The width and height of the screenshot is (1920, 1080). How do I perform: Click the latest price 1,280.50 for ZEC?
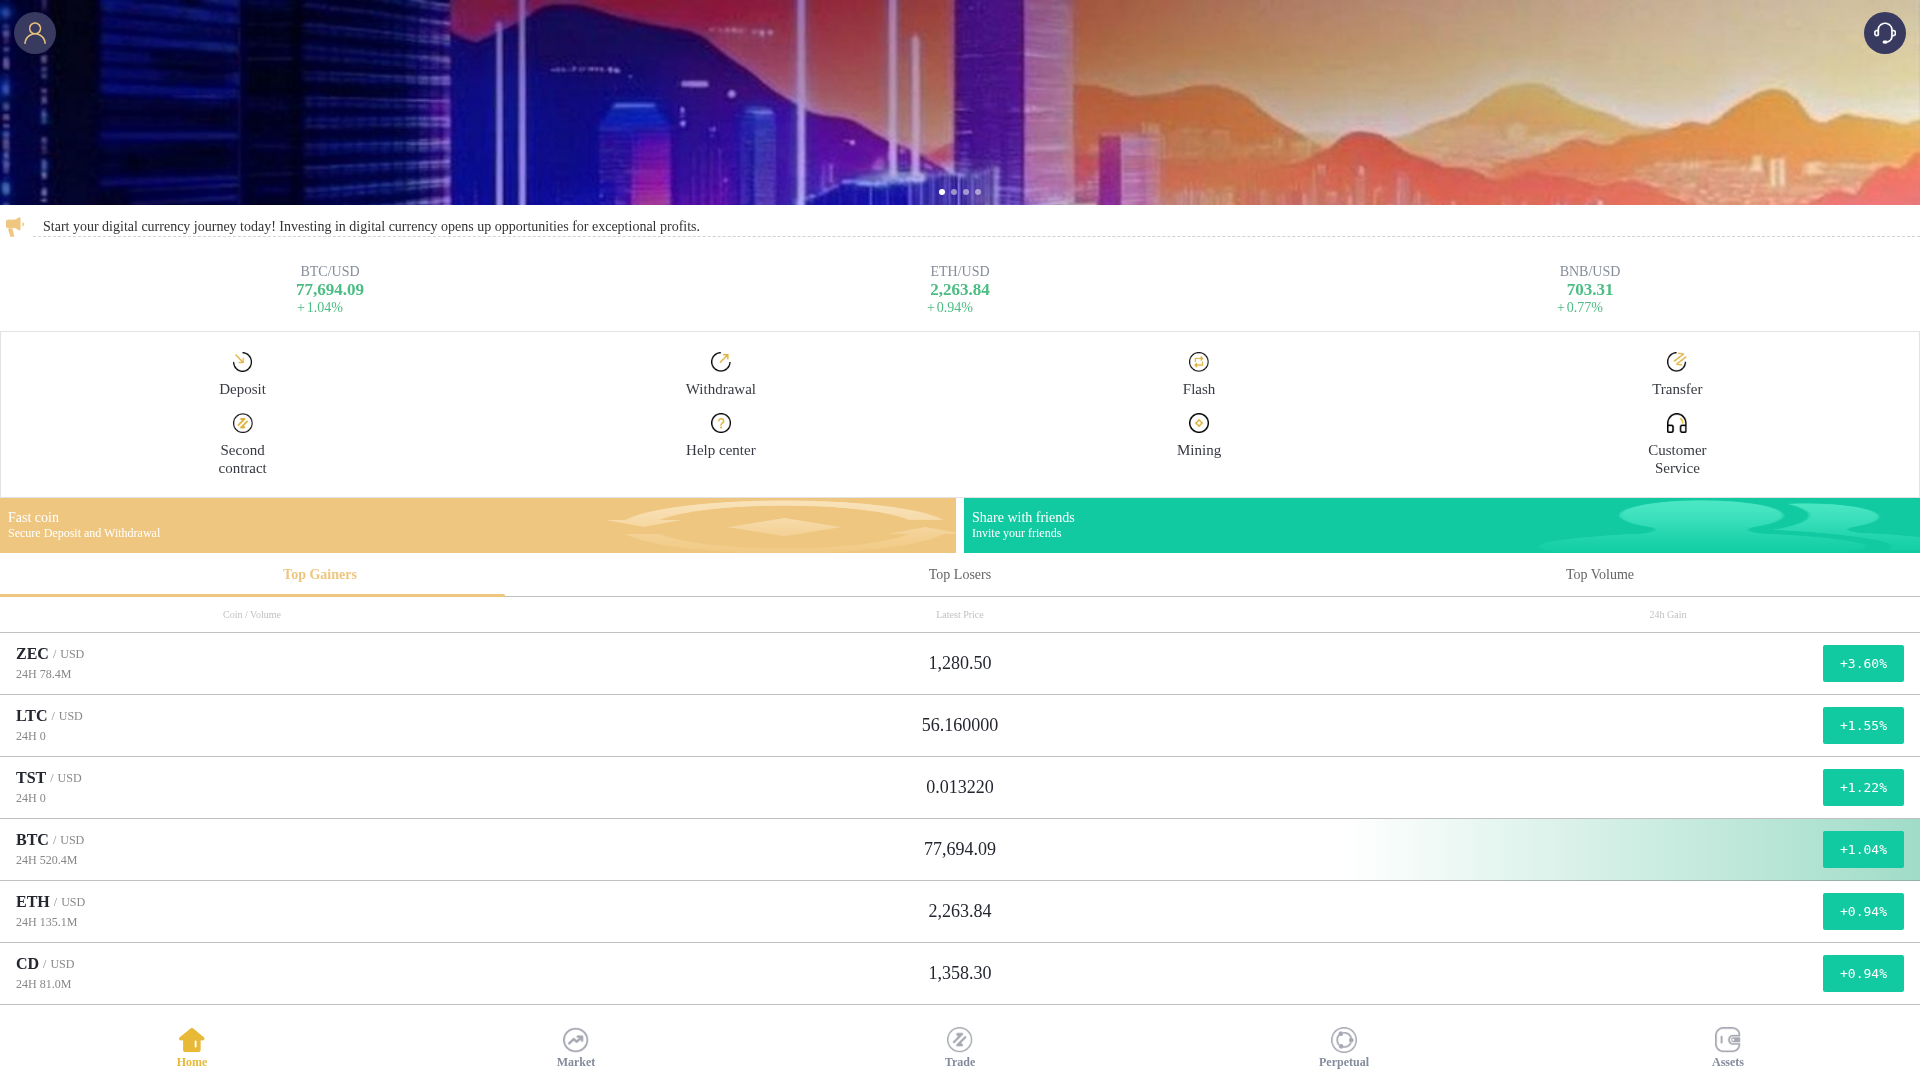click(x=960, y=663)
